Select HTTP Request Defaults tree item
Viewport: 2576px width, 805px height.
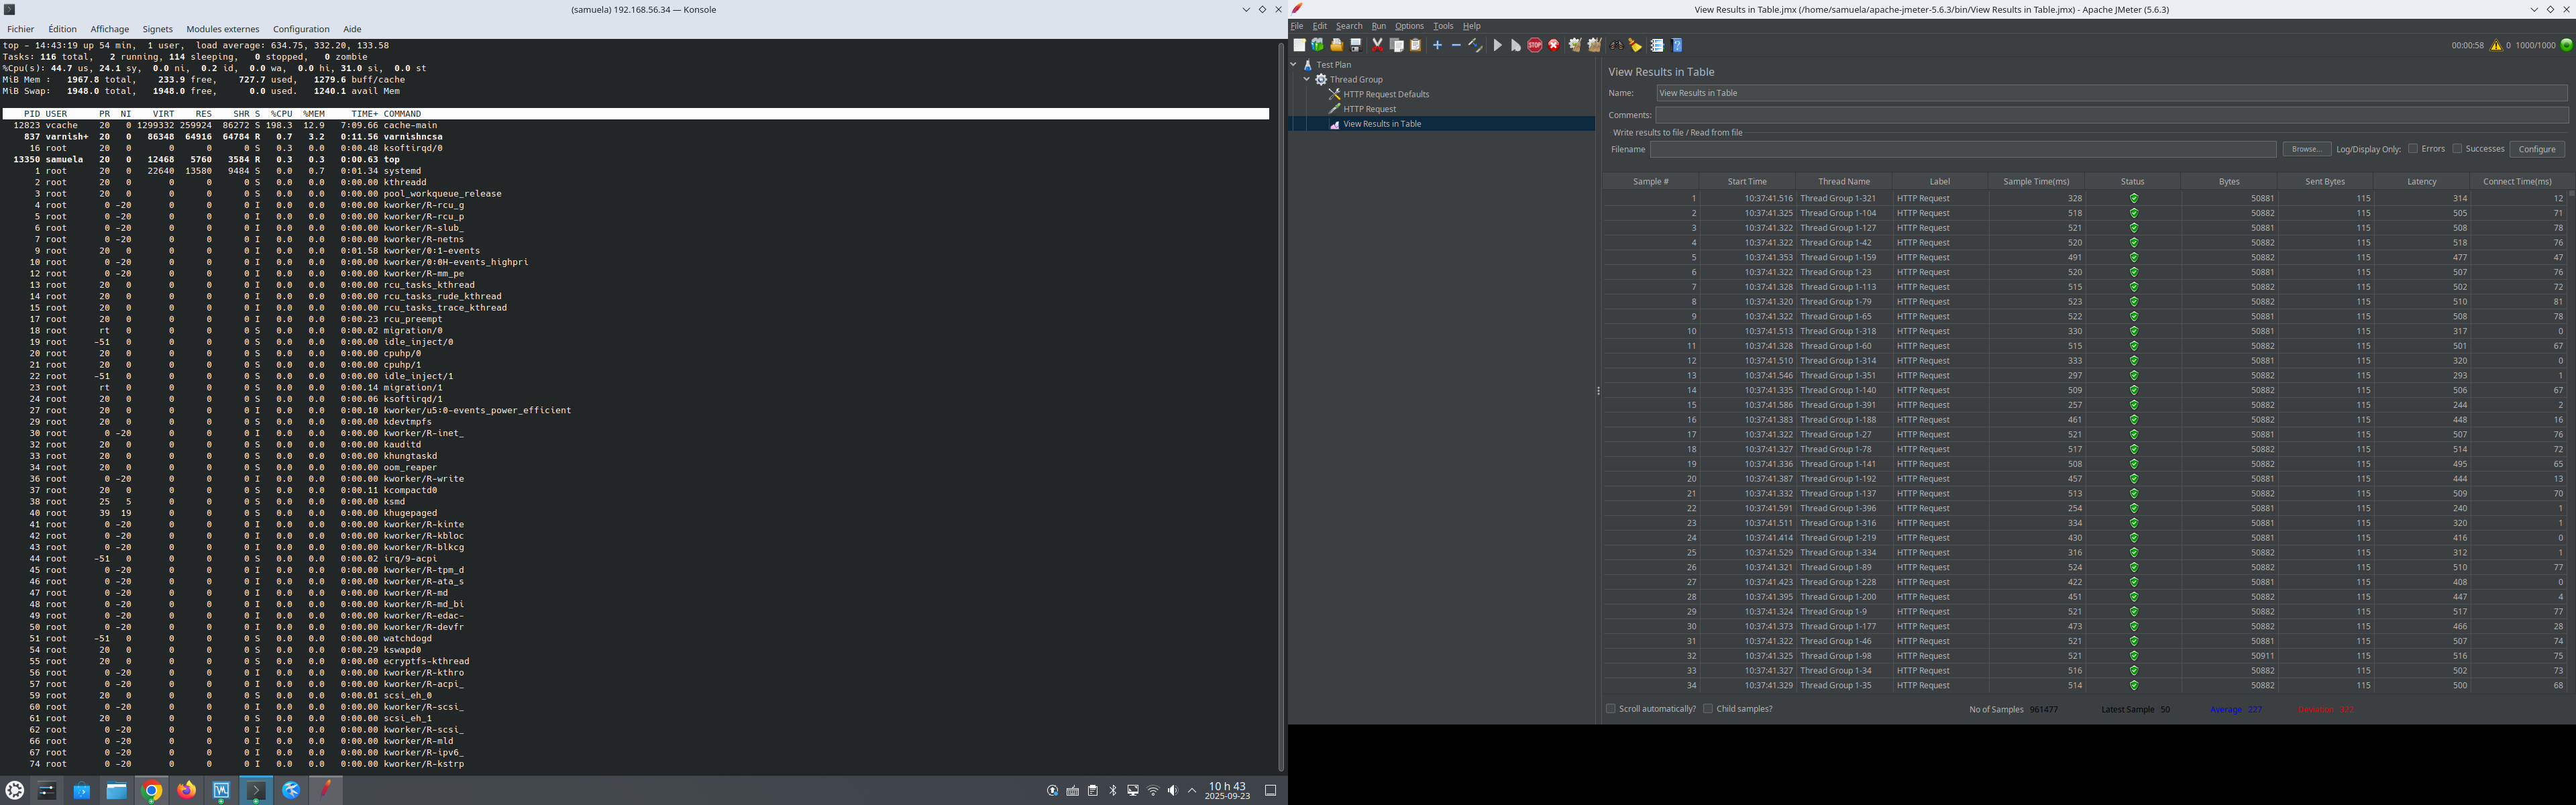point(1385,94)
